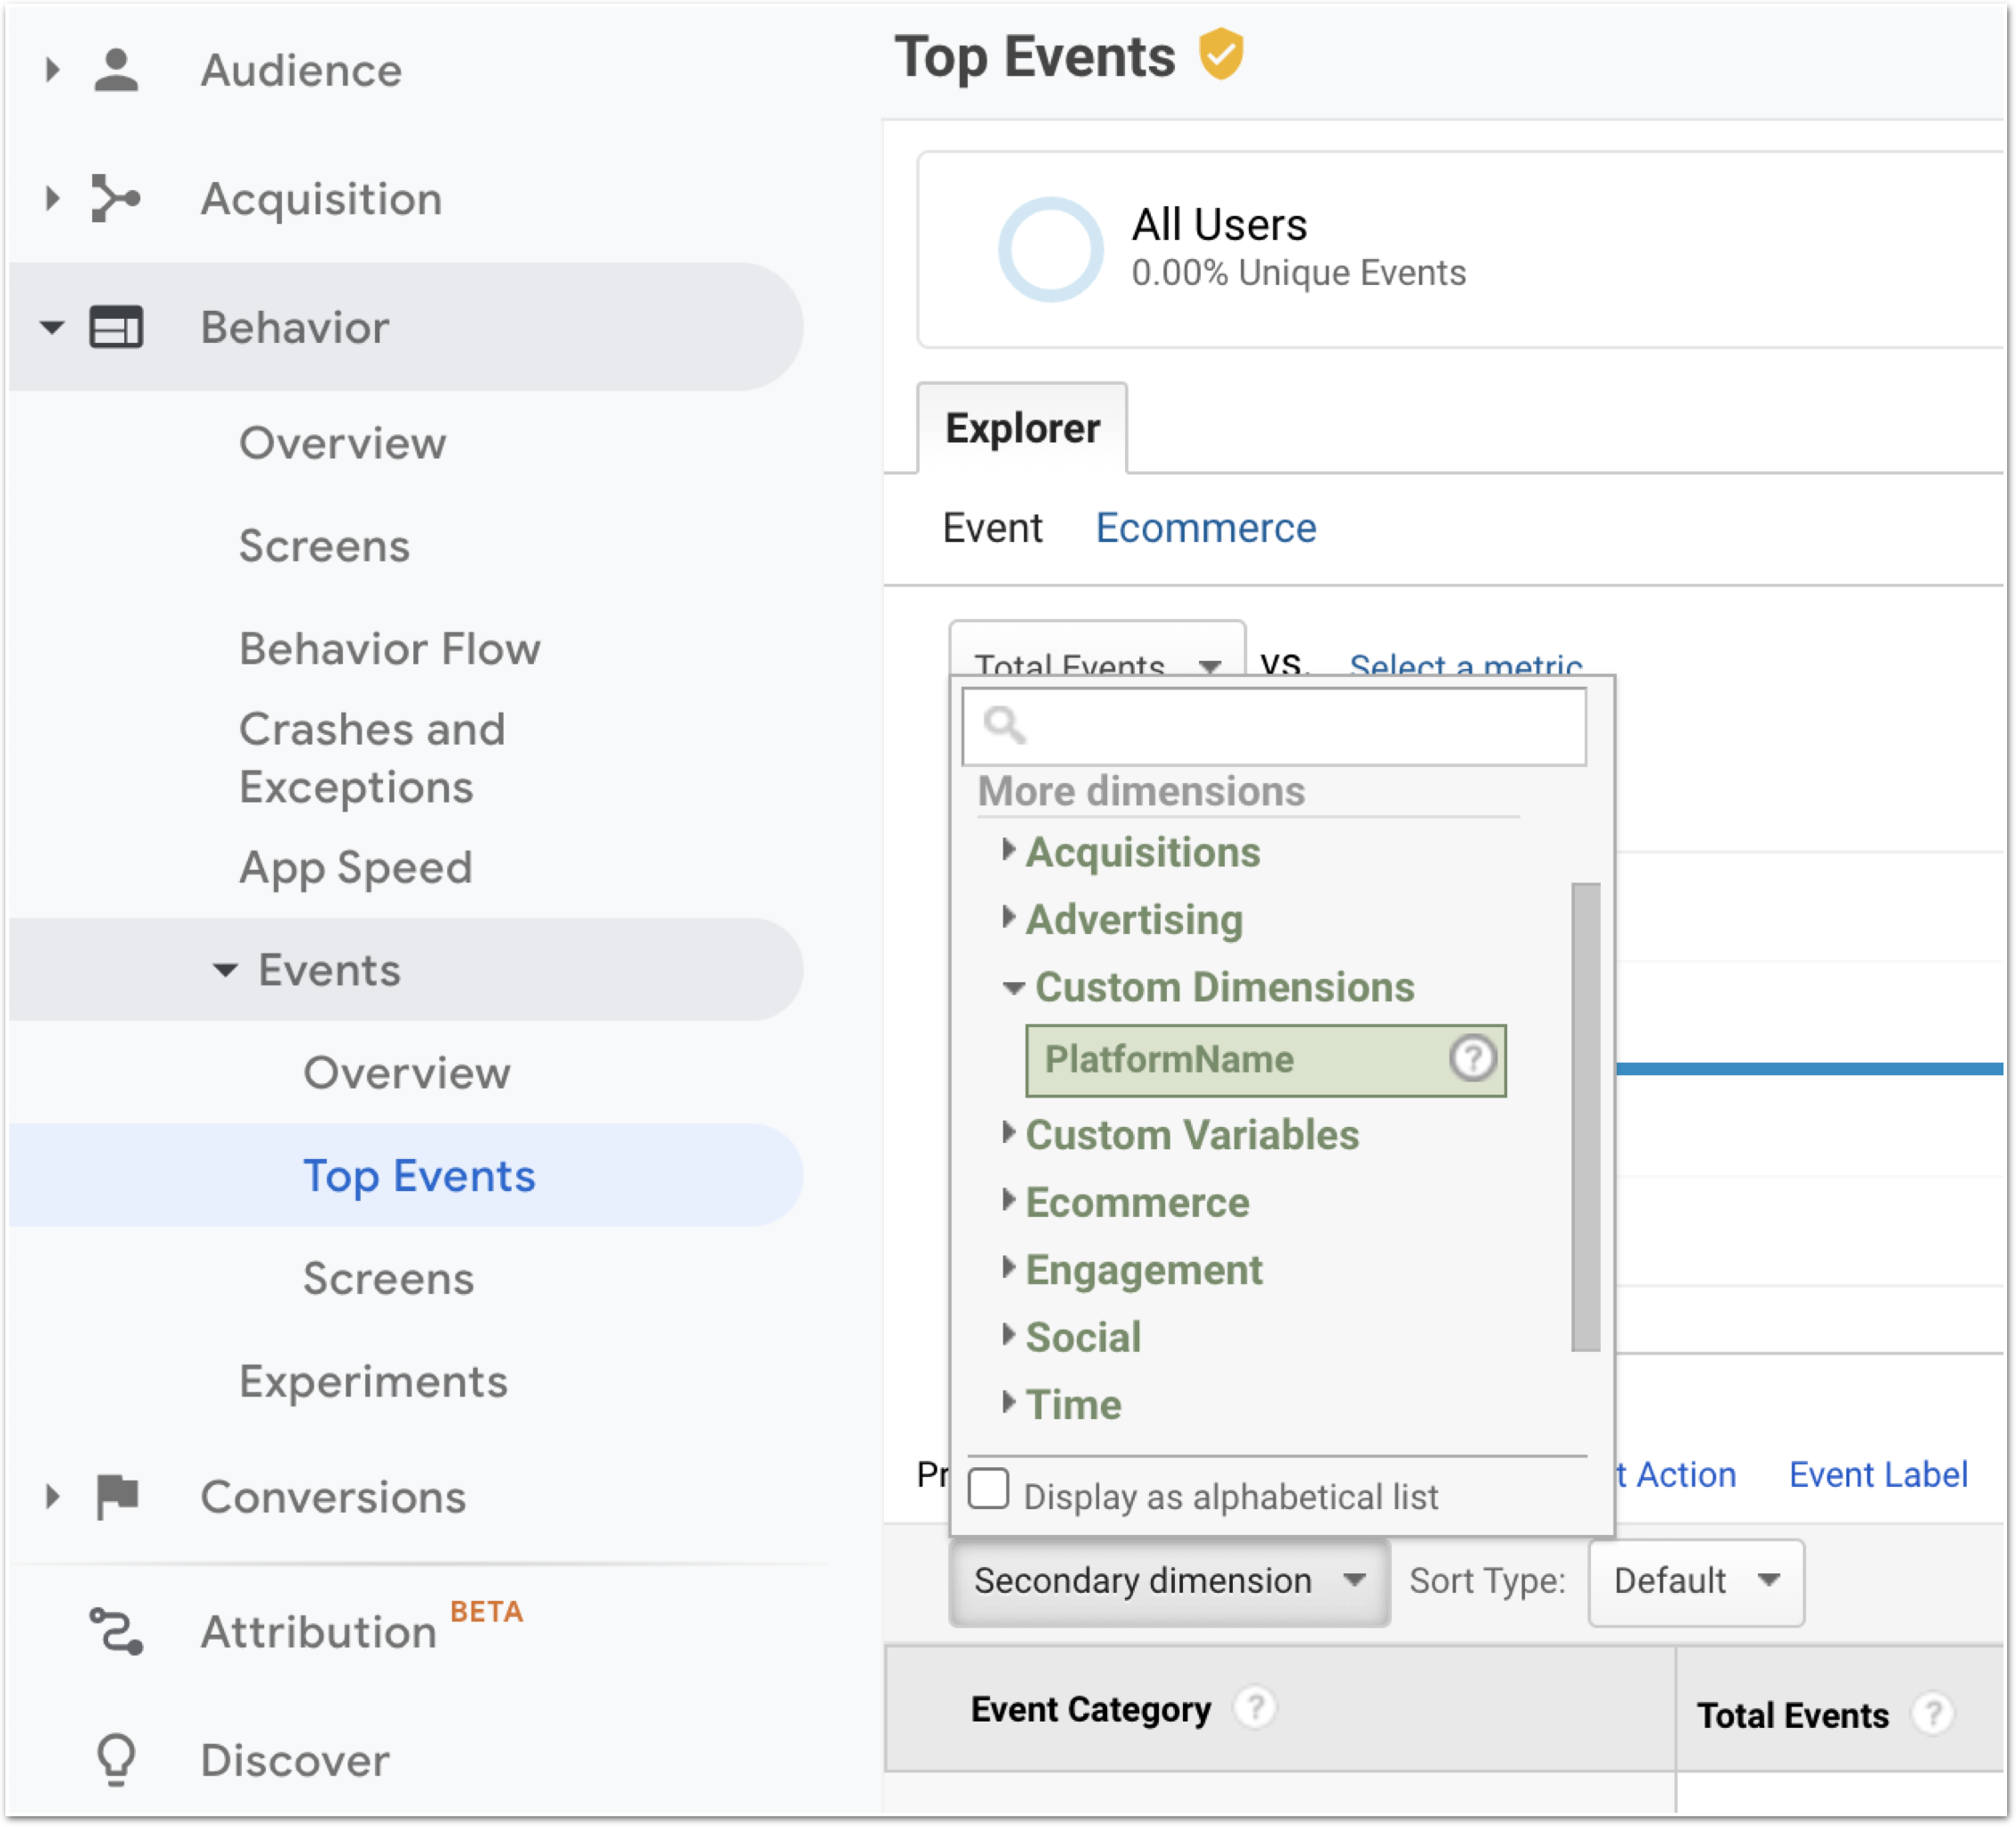
Task: Expand the Ecommerce dimension group
Action: (x=1008, y=1199)
